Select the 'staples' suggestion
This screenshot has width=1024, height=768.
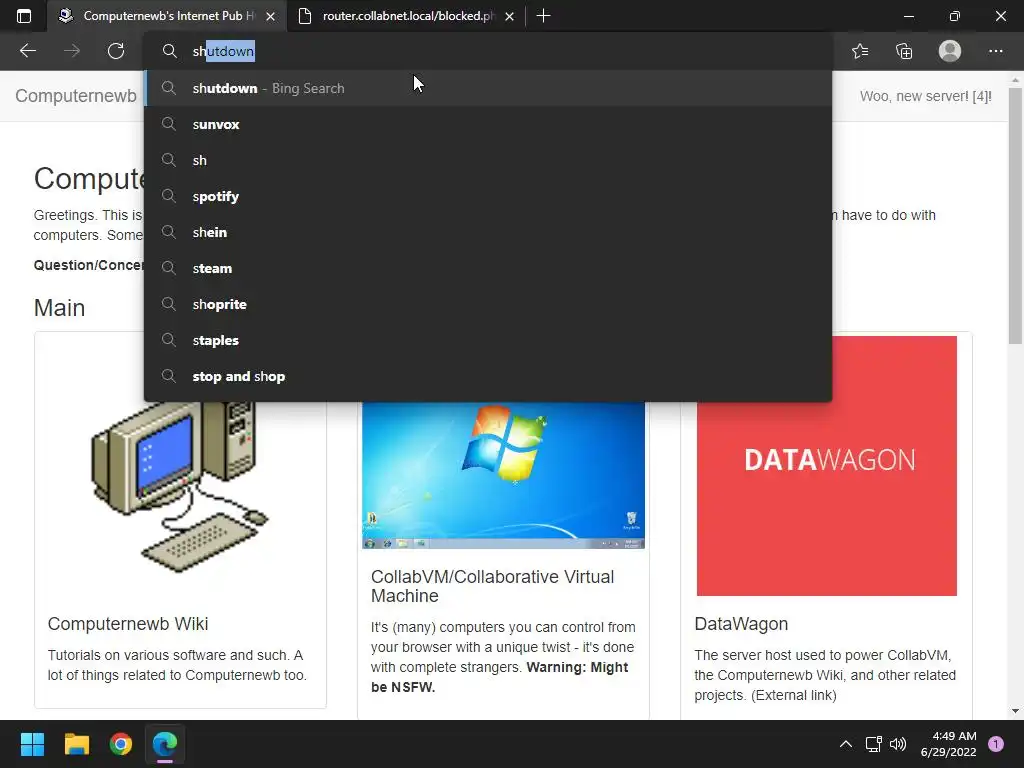(488, 340)
